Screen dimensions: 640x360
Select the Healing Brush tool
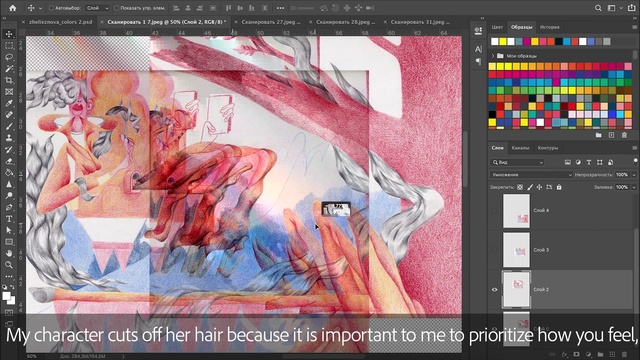[x=9, y=115]
